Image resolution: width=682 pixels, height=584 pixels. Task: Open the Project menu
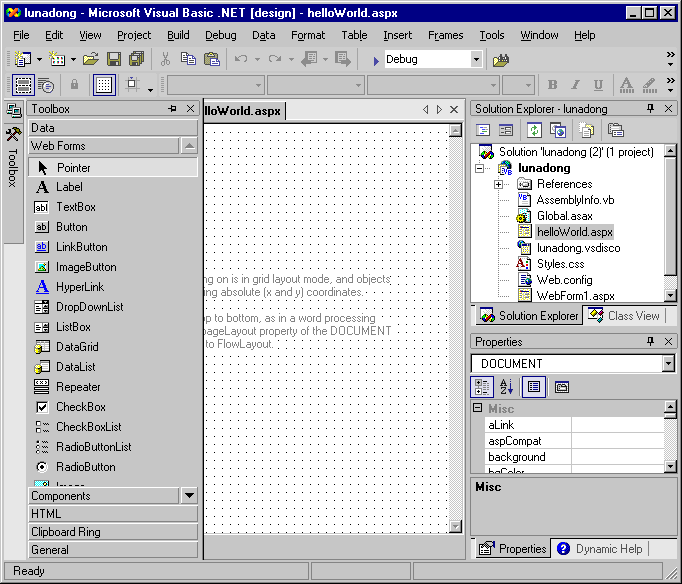(134, 35)
